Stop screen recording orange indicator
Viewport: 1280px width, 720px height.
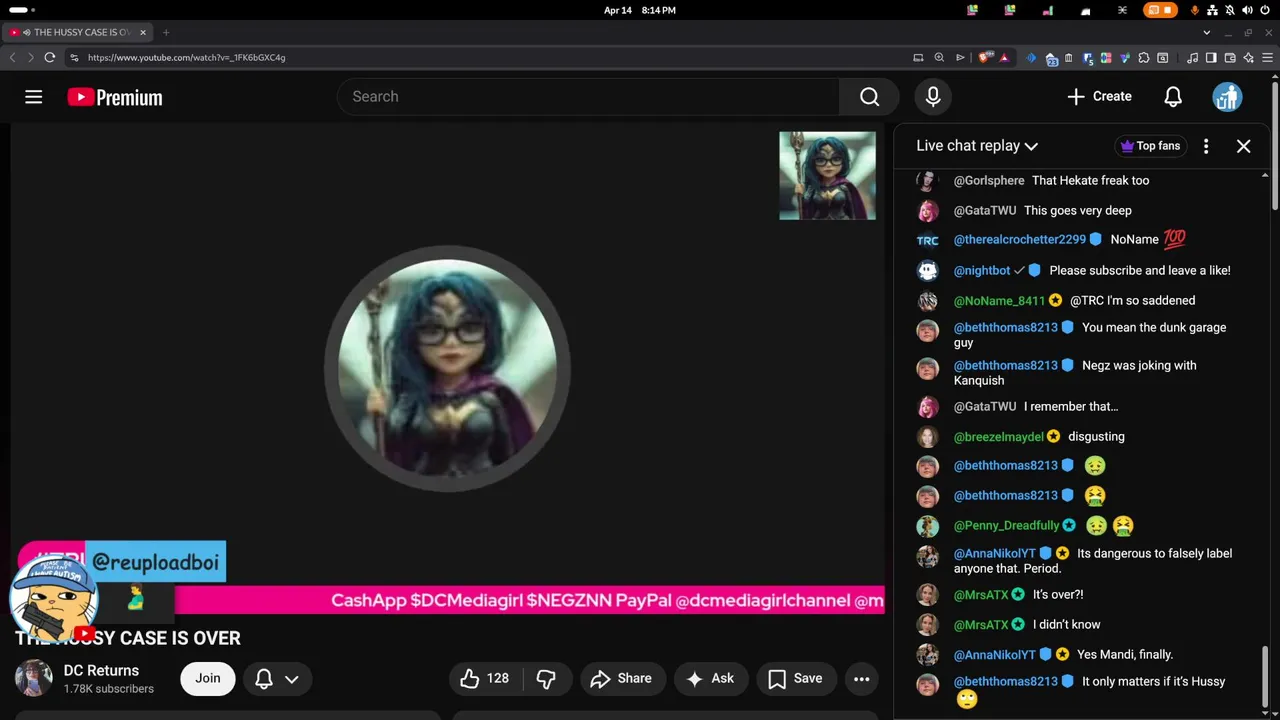point(1161,10)
